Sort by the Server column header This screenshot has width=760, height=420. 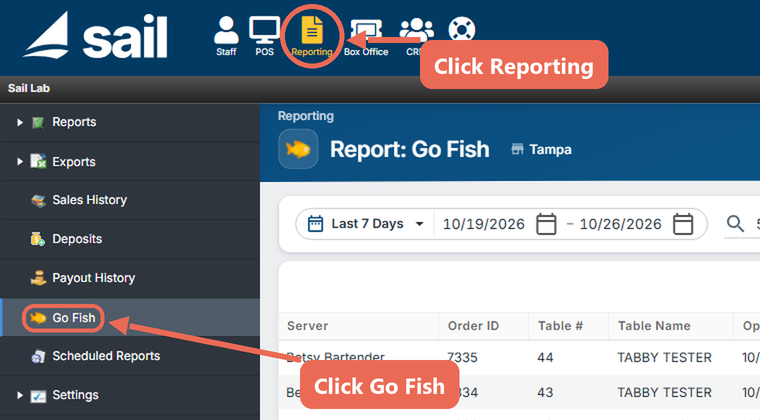307,326
